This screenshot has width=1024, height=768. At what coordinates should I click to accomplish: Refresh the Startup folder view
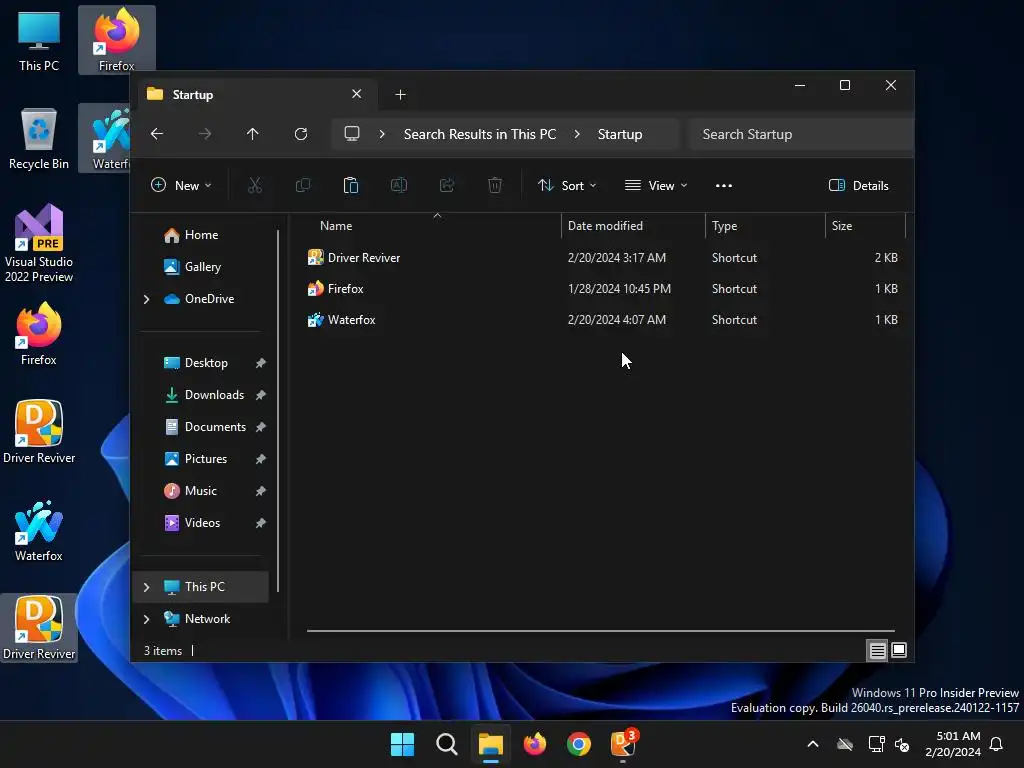[300, 134]
